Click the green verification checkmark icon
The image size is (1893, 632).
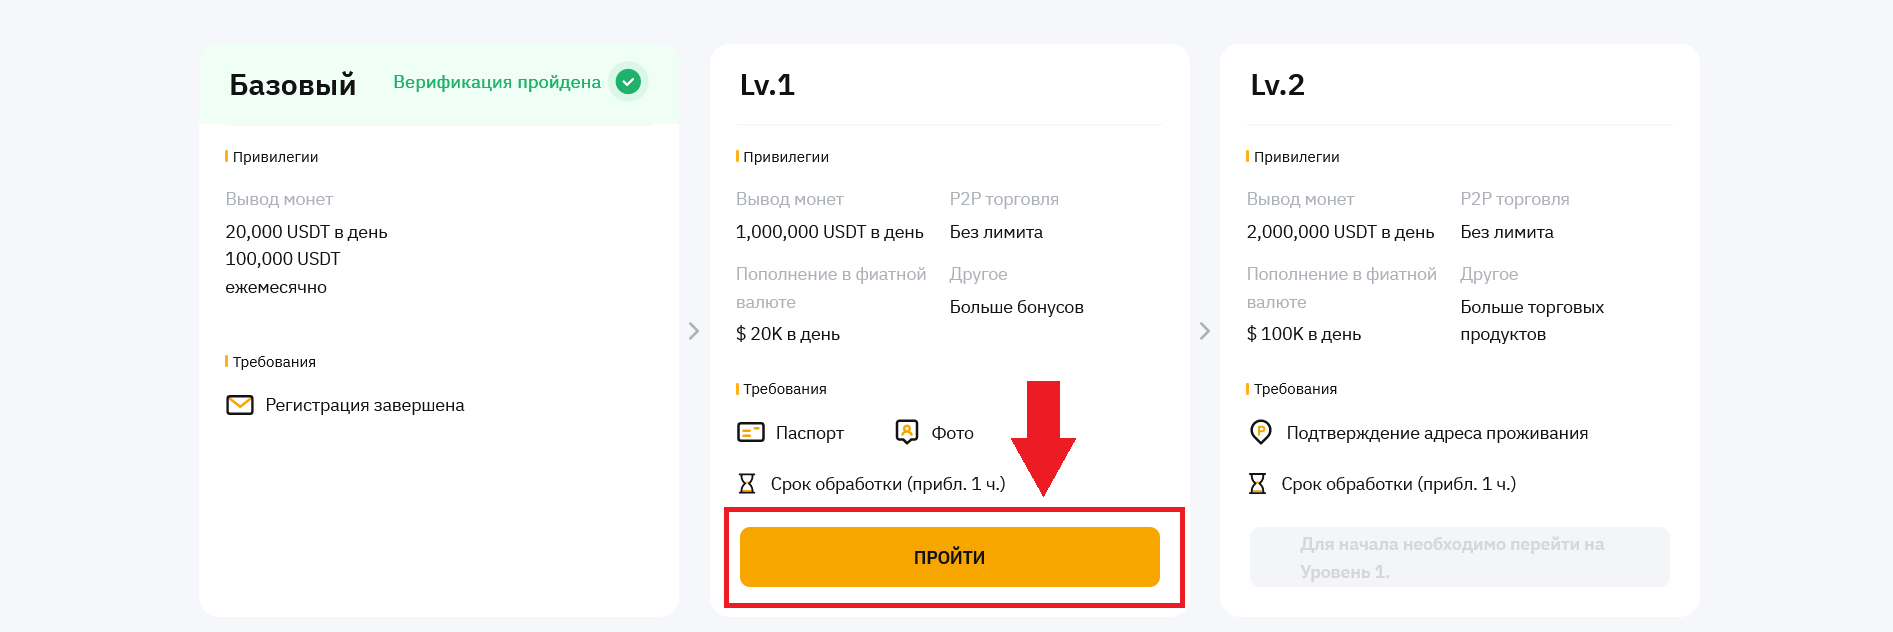coord(628,82)
